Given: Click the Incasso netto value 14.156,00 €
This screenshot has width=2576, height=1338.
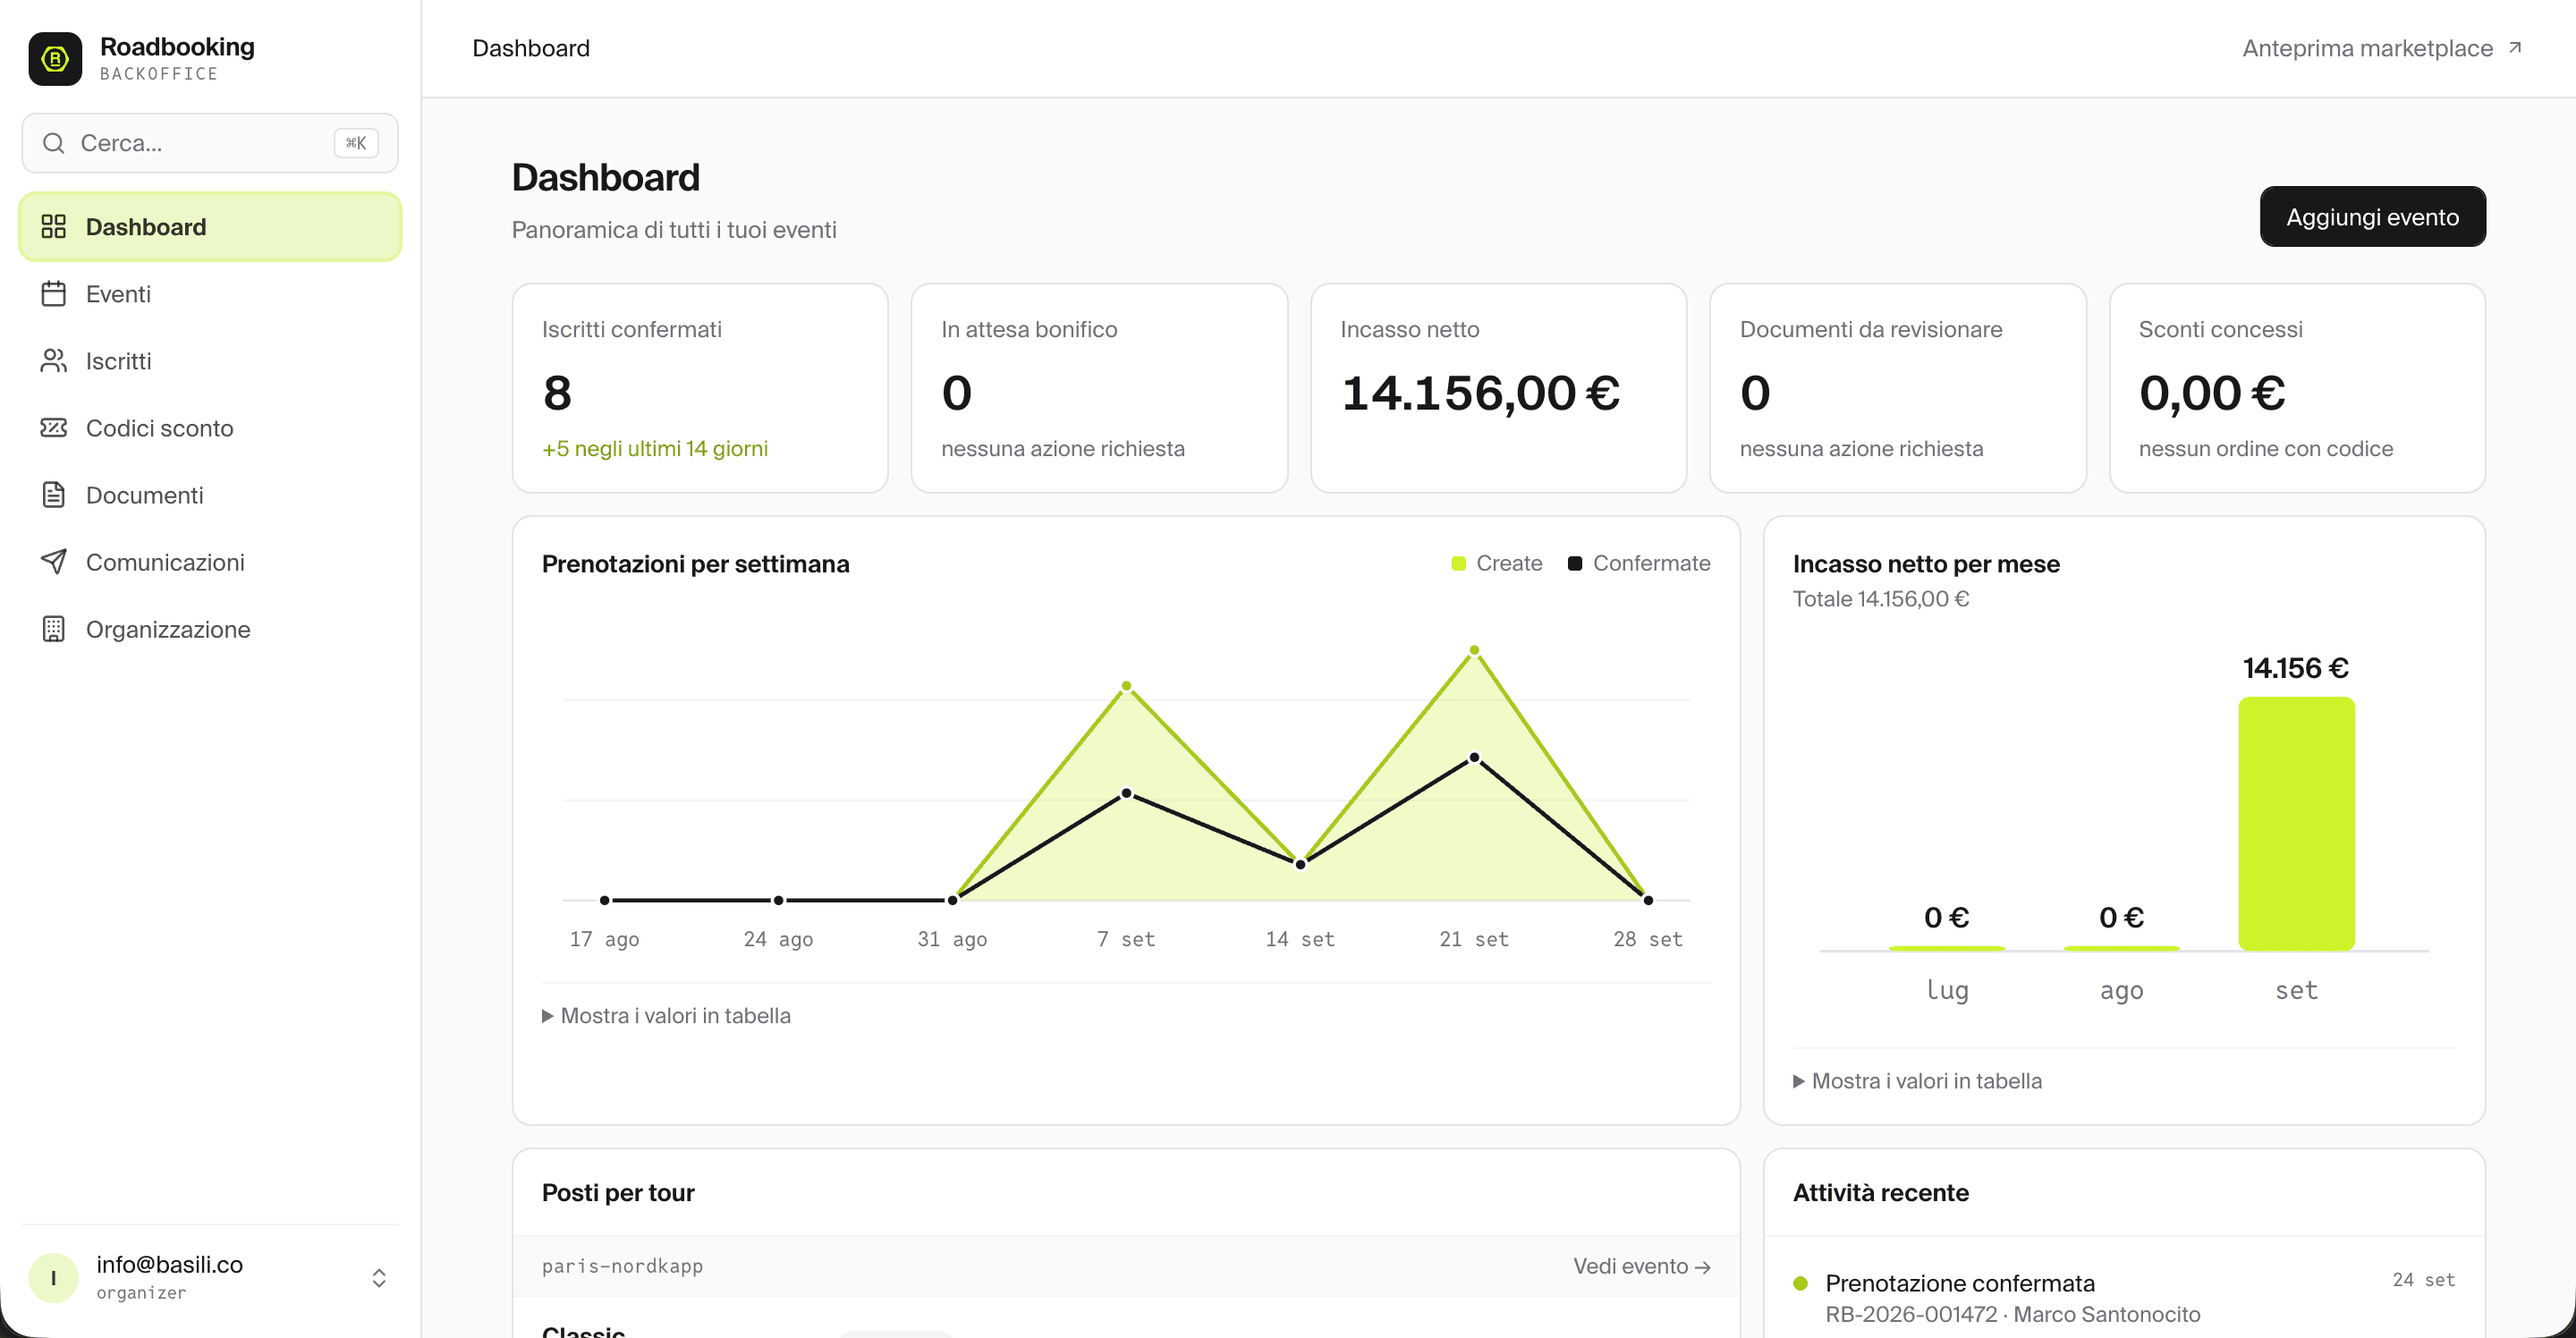Looking at the screenshot, I should [1480, 392].
